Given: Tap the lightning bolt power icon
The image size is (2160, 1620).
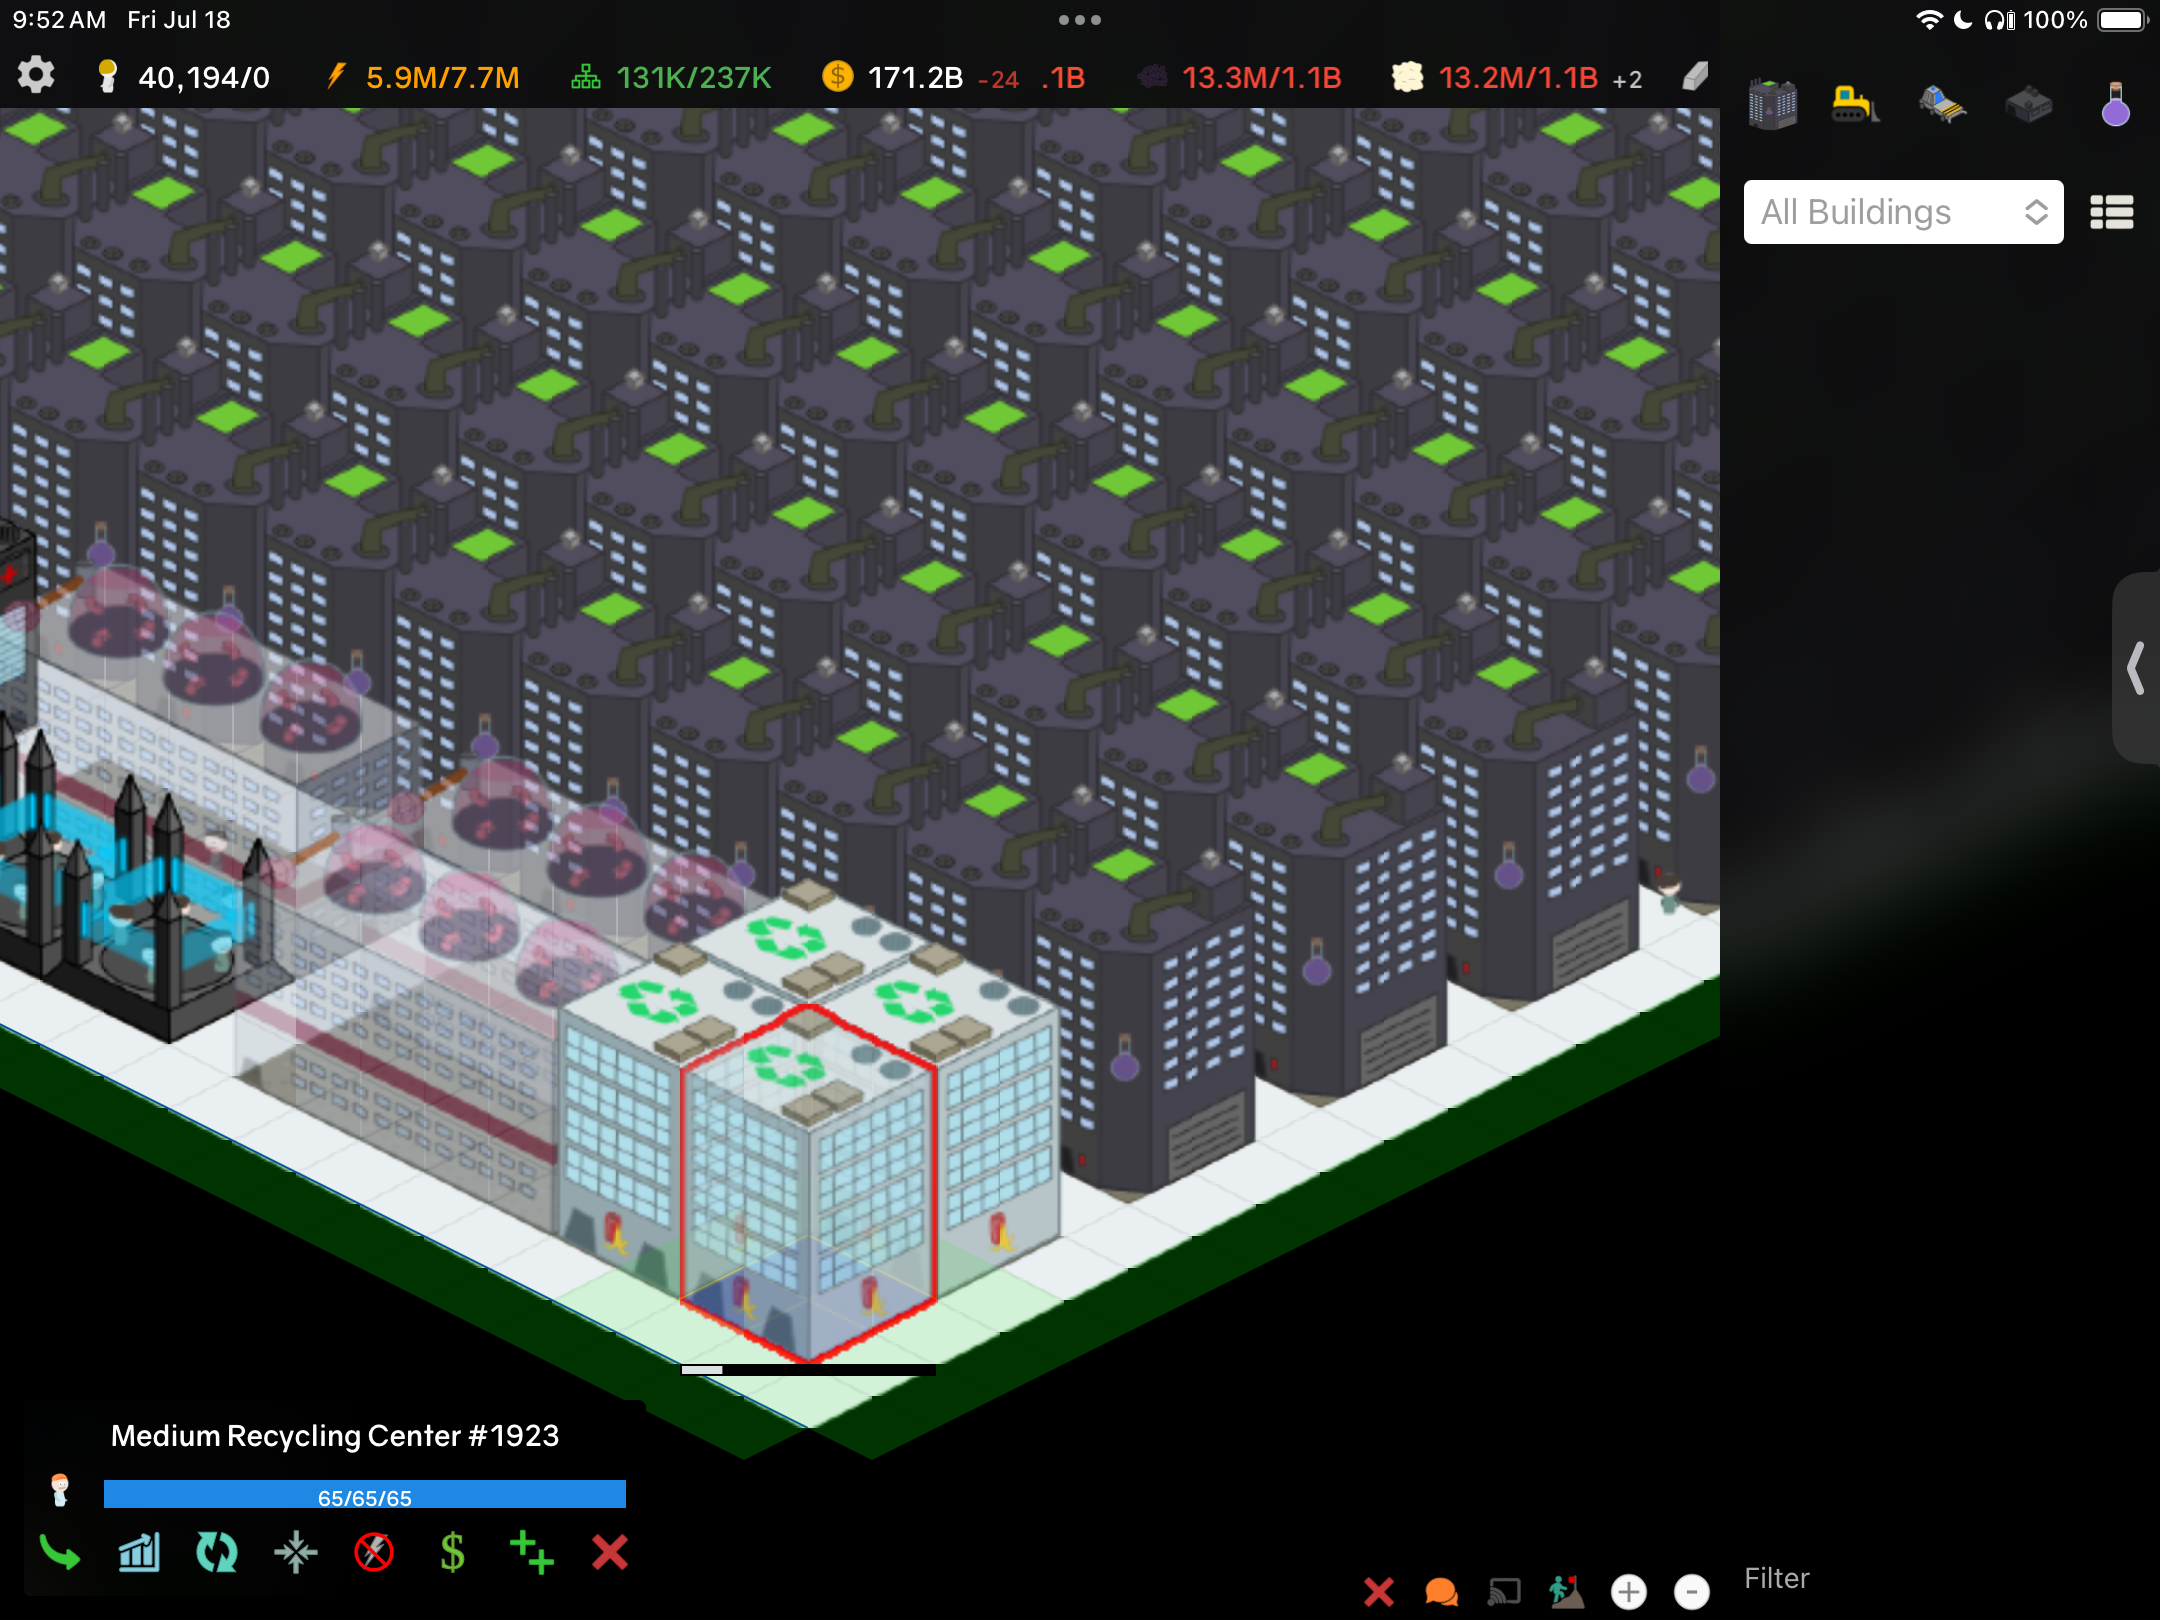Looking at the screenshot, I should (337, 76).
